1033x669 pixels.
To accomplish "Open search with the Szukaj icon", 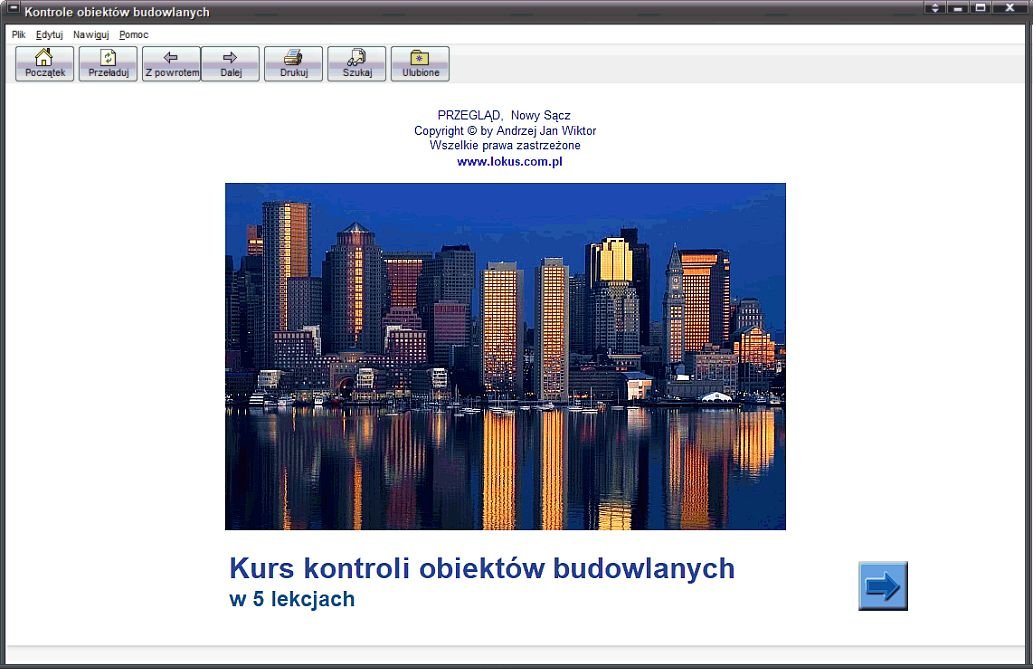I will click(356, 63).
